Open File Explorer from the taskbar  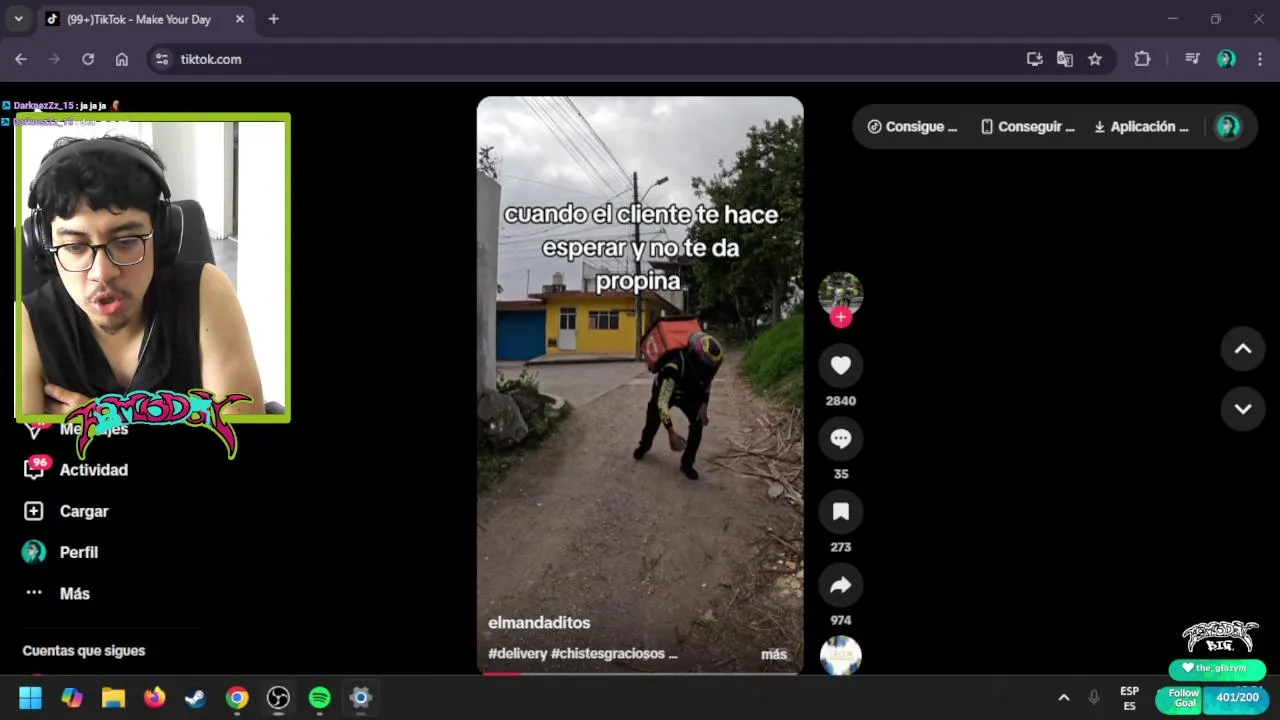113,697
